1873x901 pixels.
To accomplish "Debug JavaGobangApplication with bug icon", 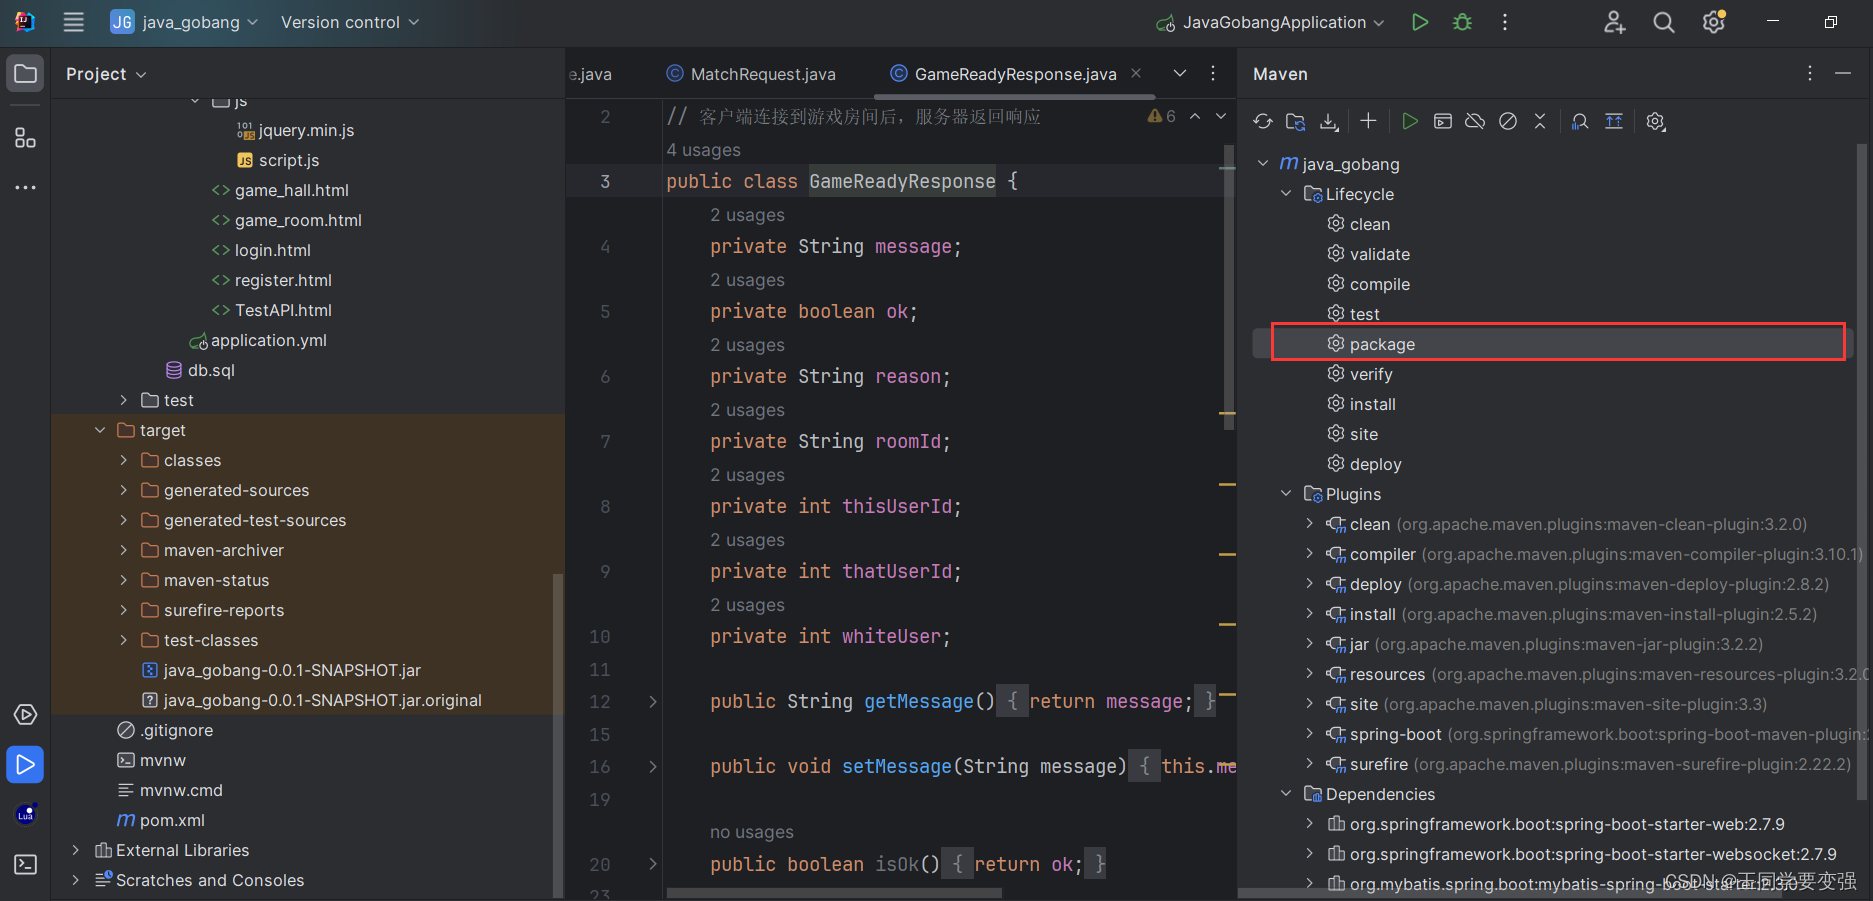I will pos(1463,22).
